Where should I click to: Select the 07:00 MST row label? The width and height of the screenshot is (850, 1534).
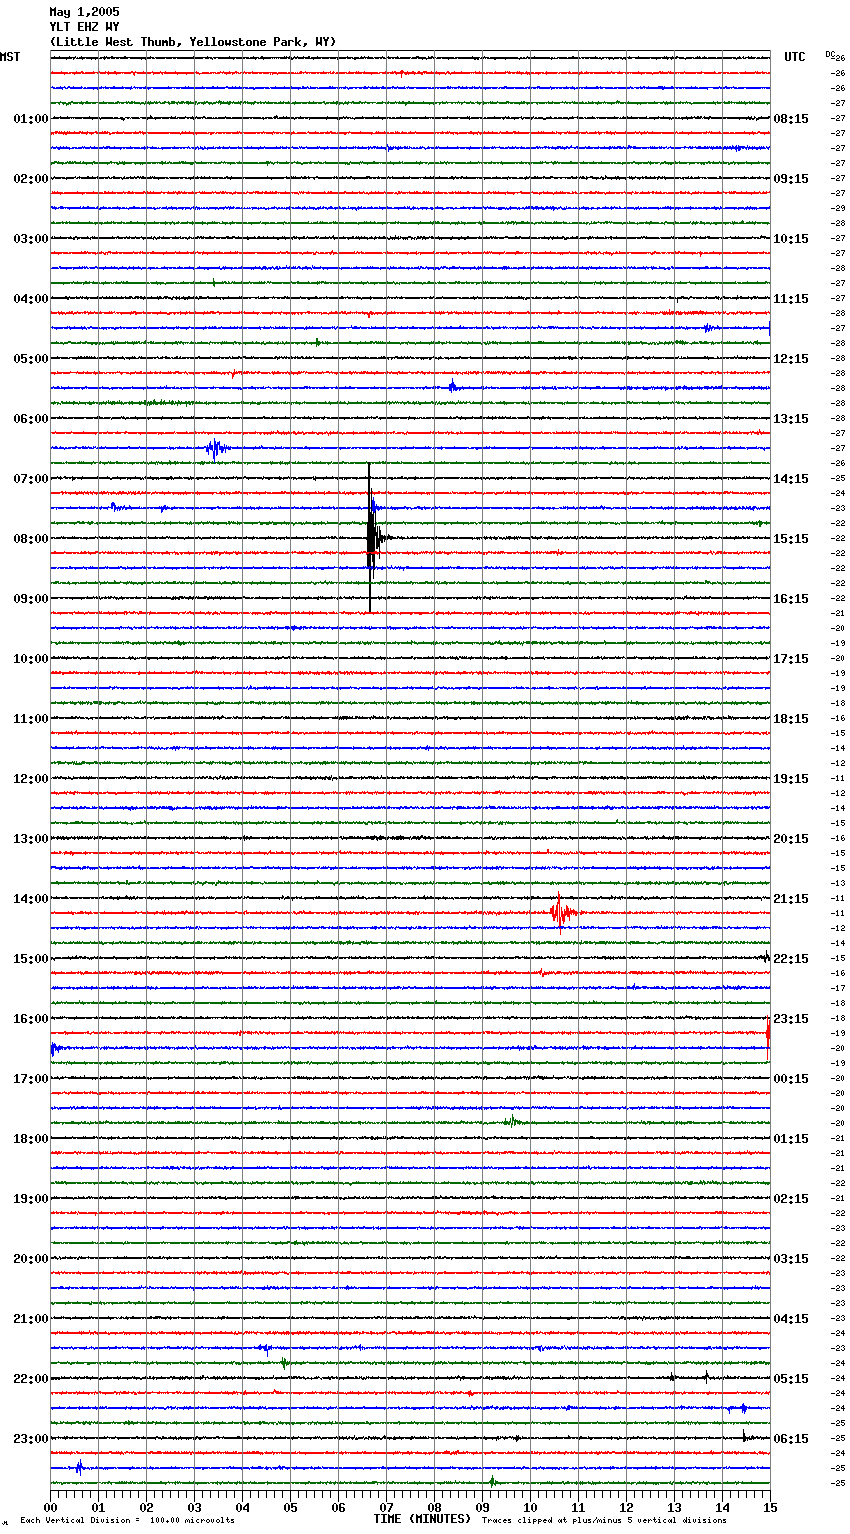coord(30,479)
